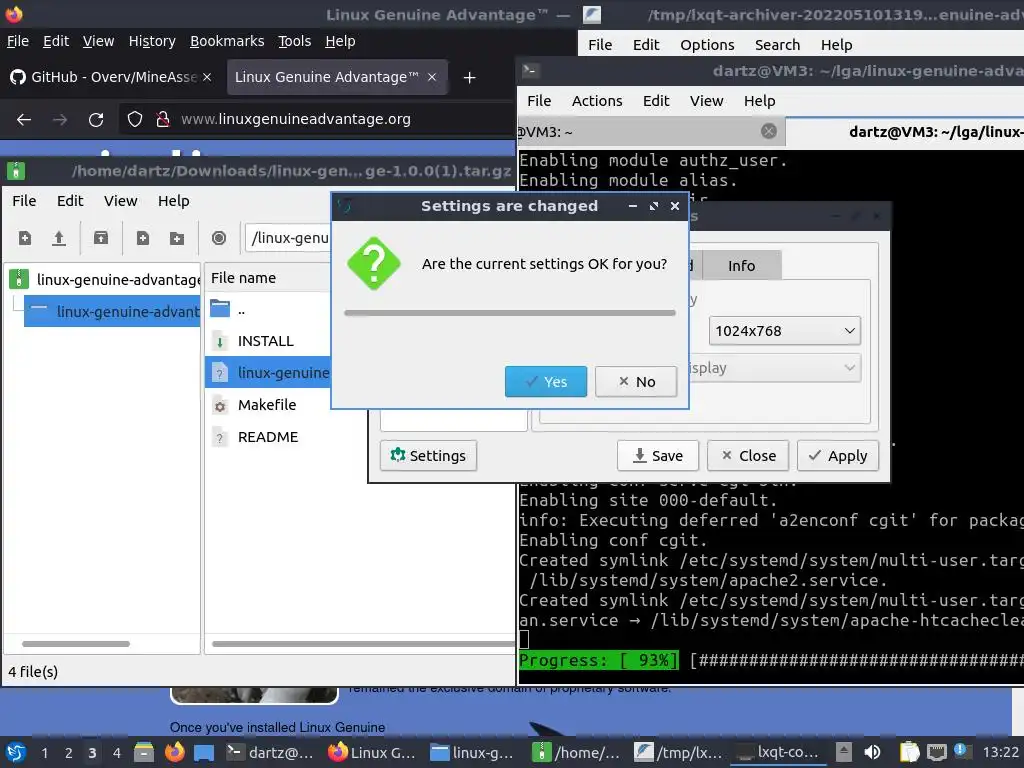Close the Linux Genuine Advantage browser tab
Screen dimensions: 1024x768
pos(432,77)
